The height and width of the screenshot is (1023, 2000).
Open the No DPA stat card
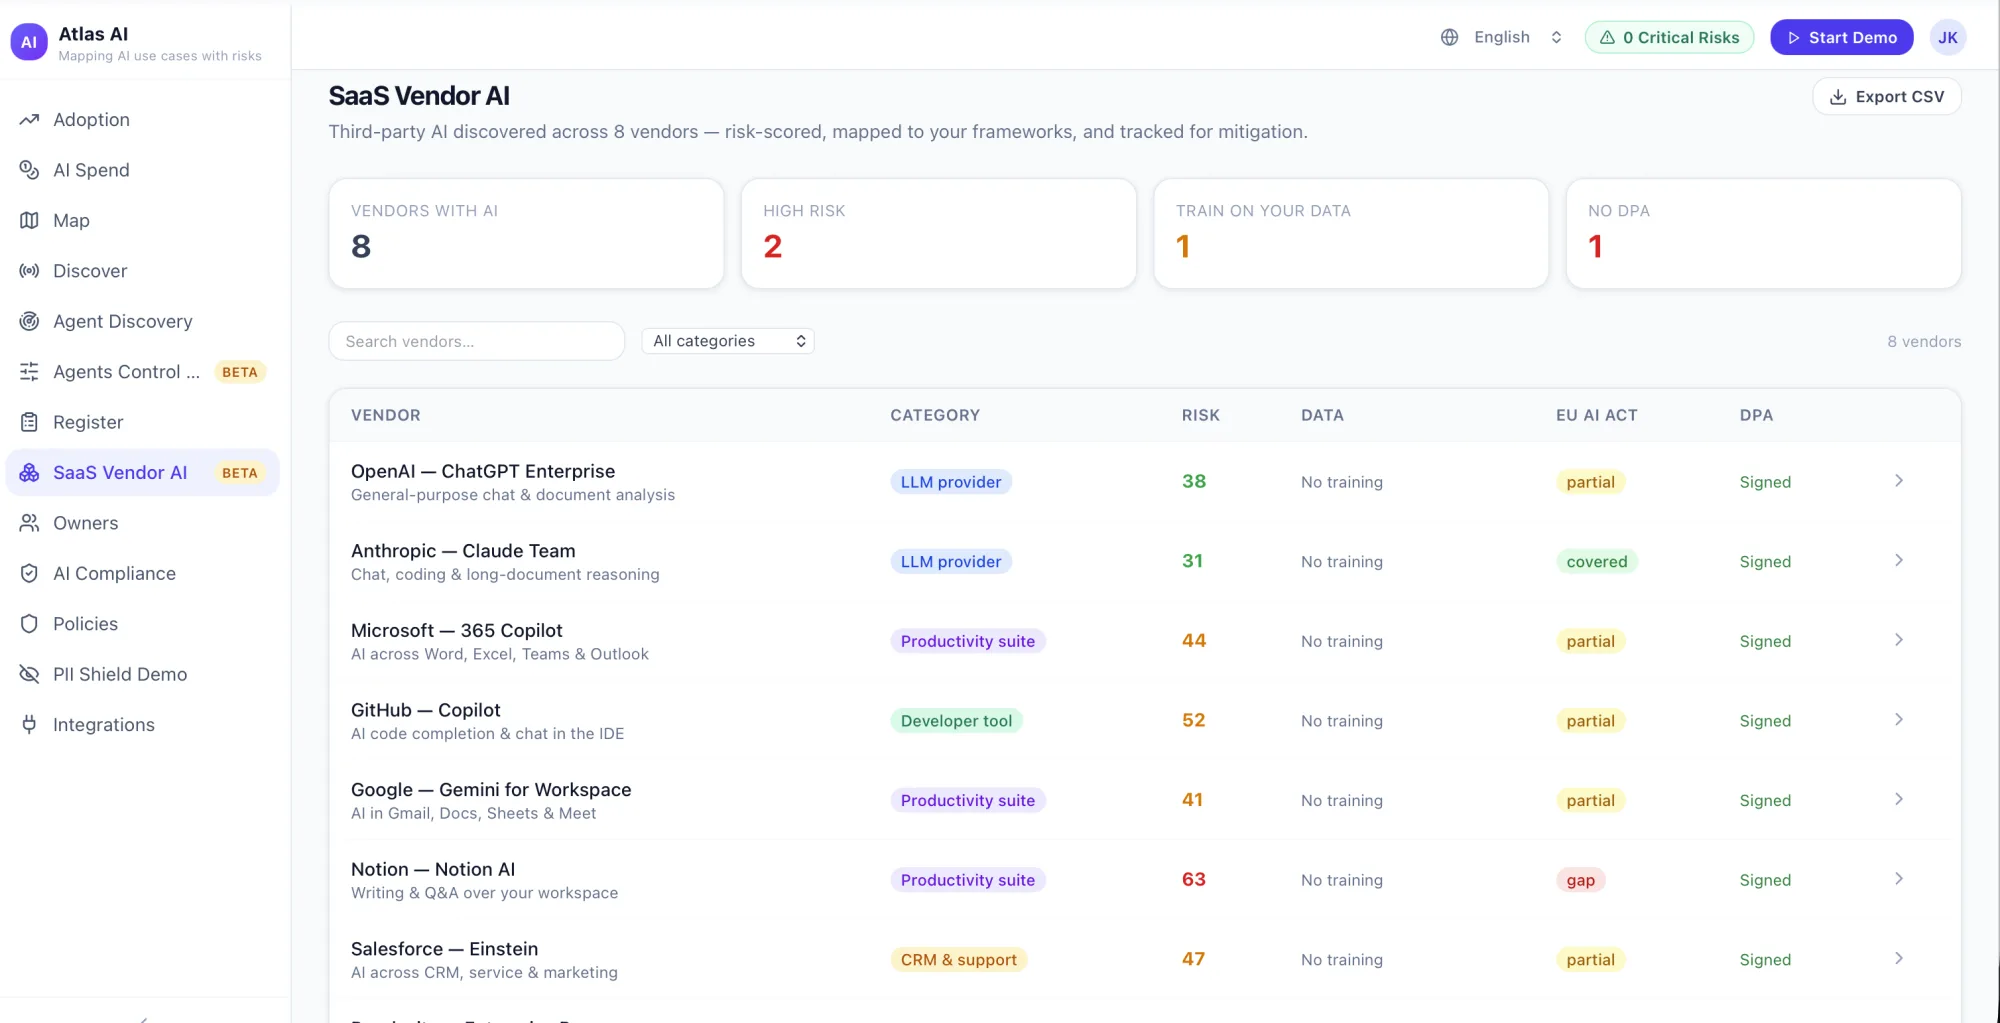tap(1763, 234)
